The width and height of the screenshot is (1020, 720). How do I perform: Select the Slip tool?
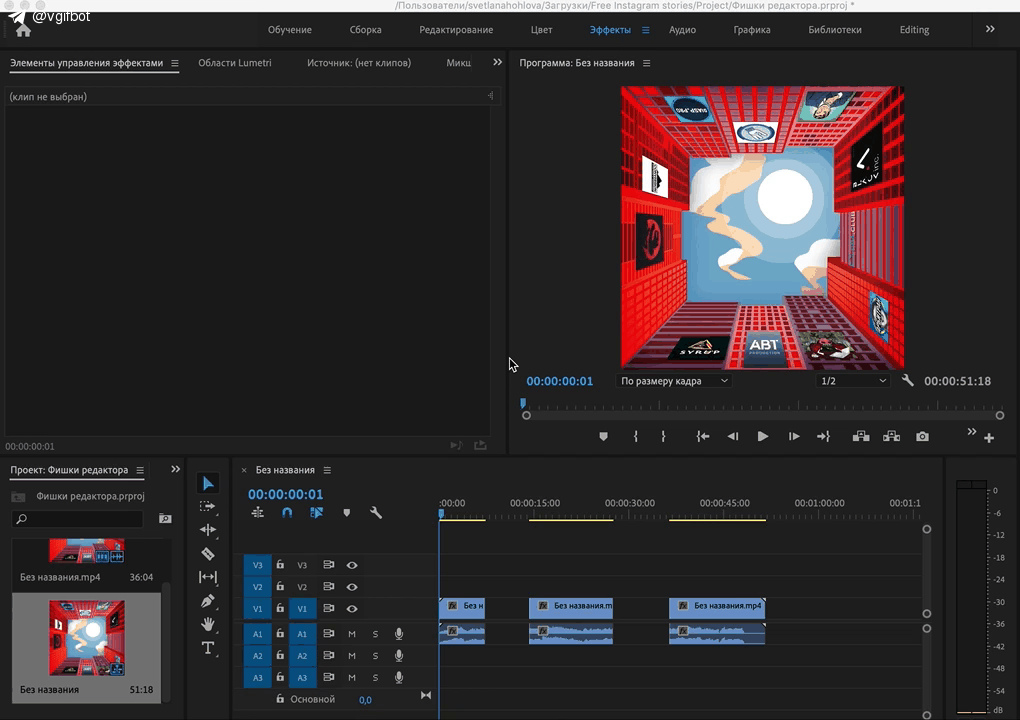(x=208, y=577)
